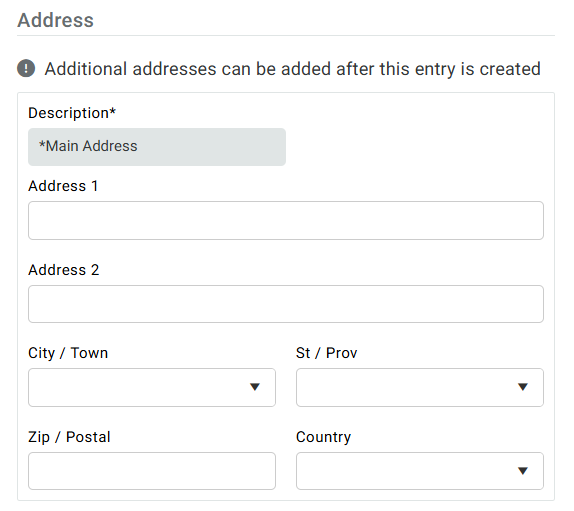Click the Additional addresses notice text
Image resolution: width=574 pixels, height=511 pixels.
(x=292, y=69)
